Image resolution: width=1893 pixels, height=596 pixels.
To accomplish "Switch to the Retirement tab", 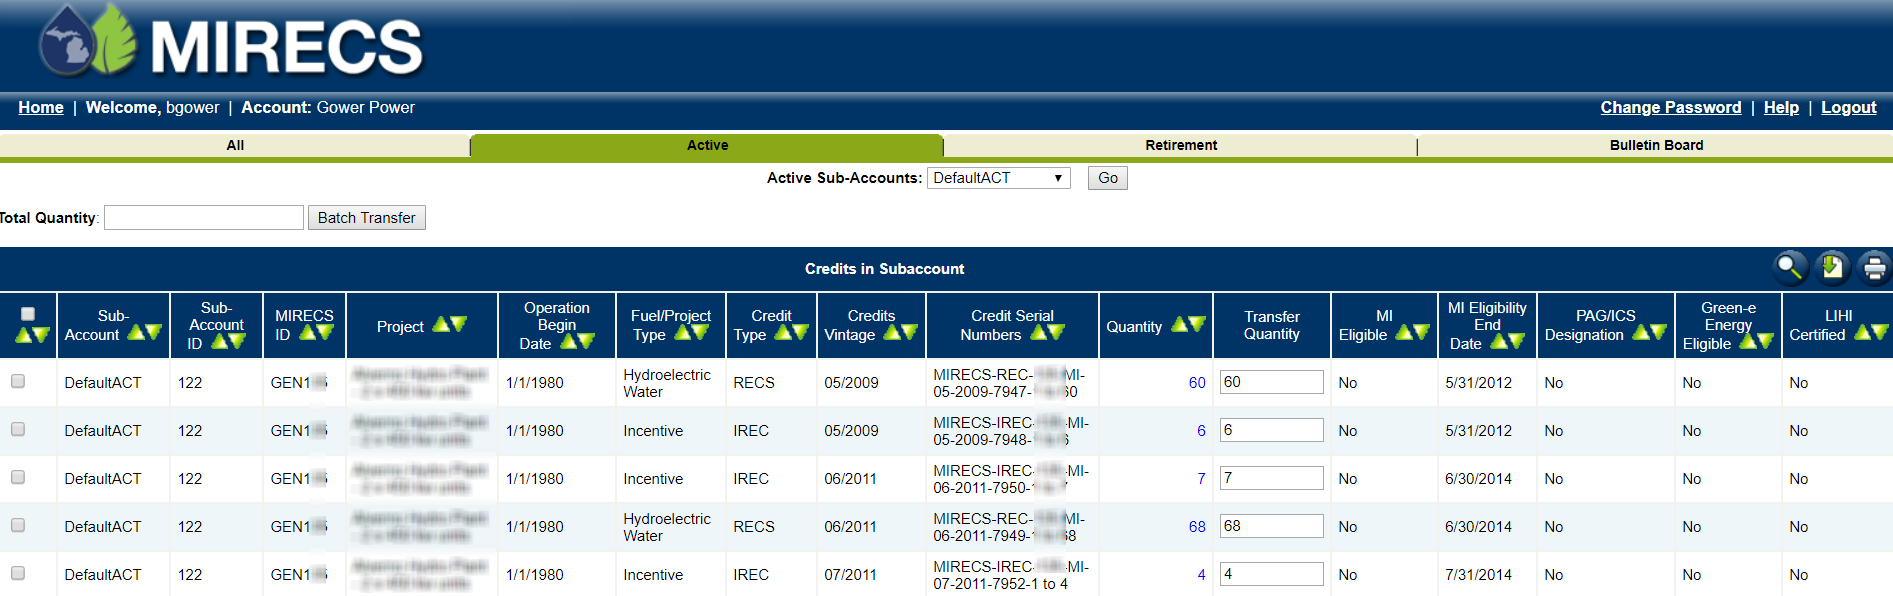I will pyautogui.click(x=1180, y=145).
